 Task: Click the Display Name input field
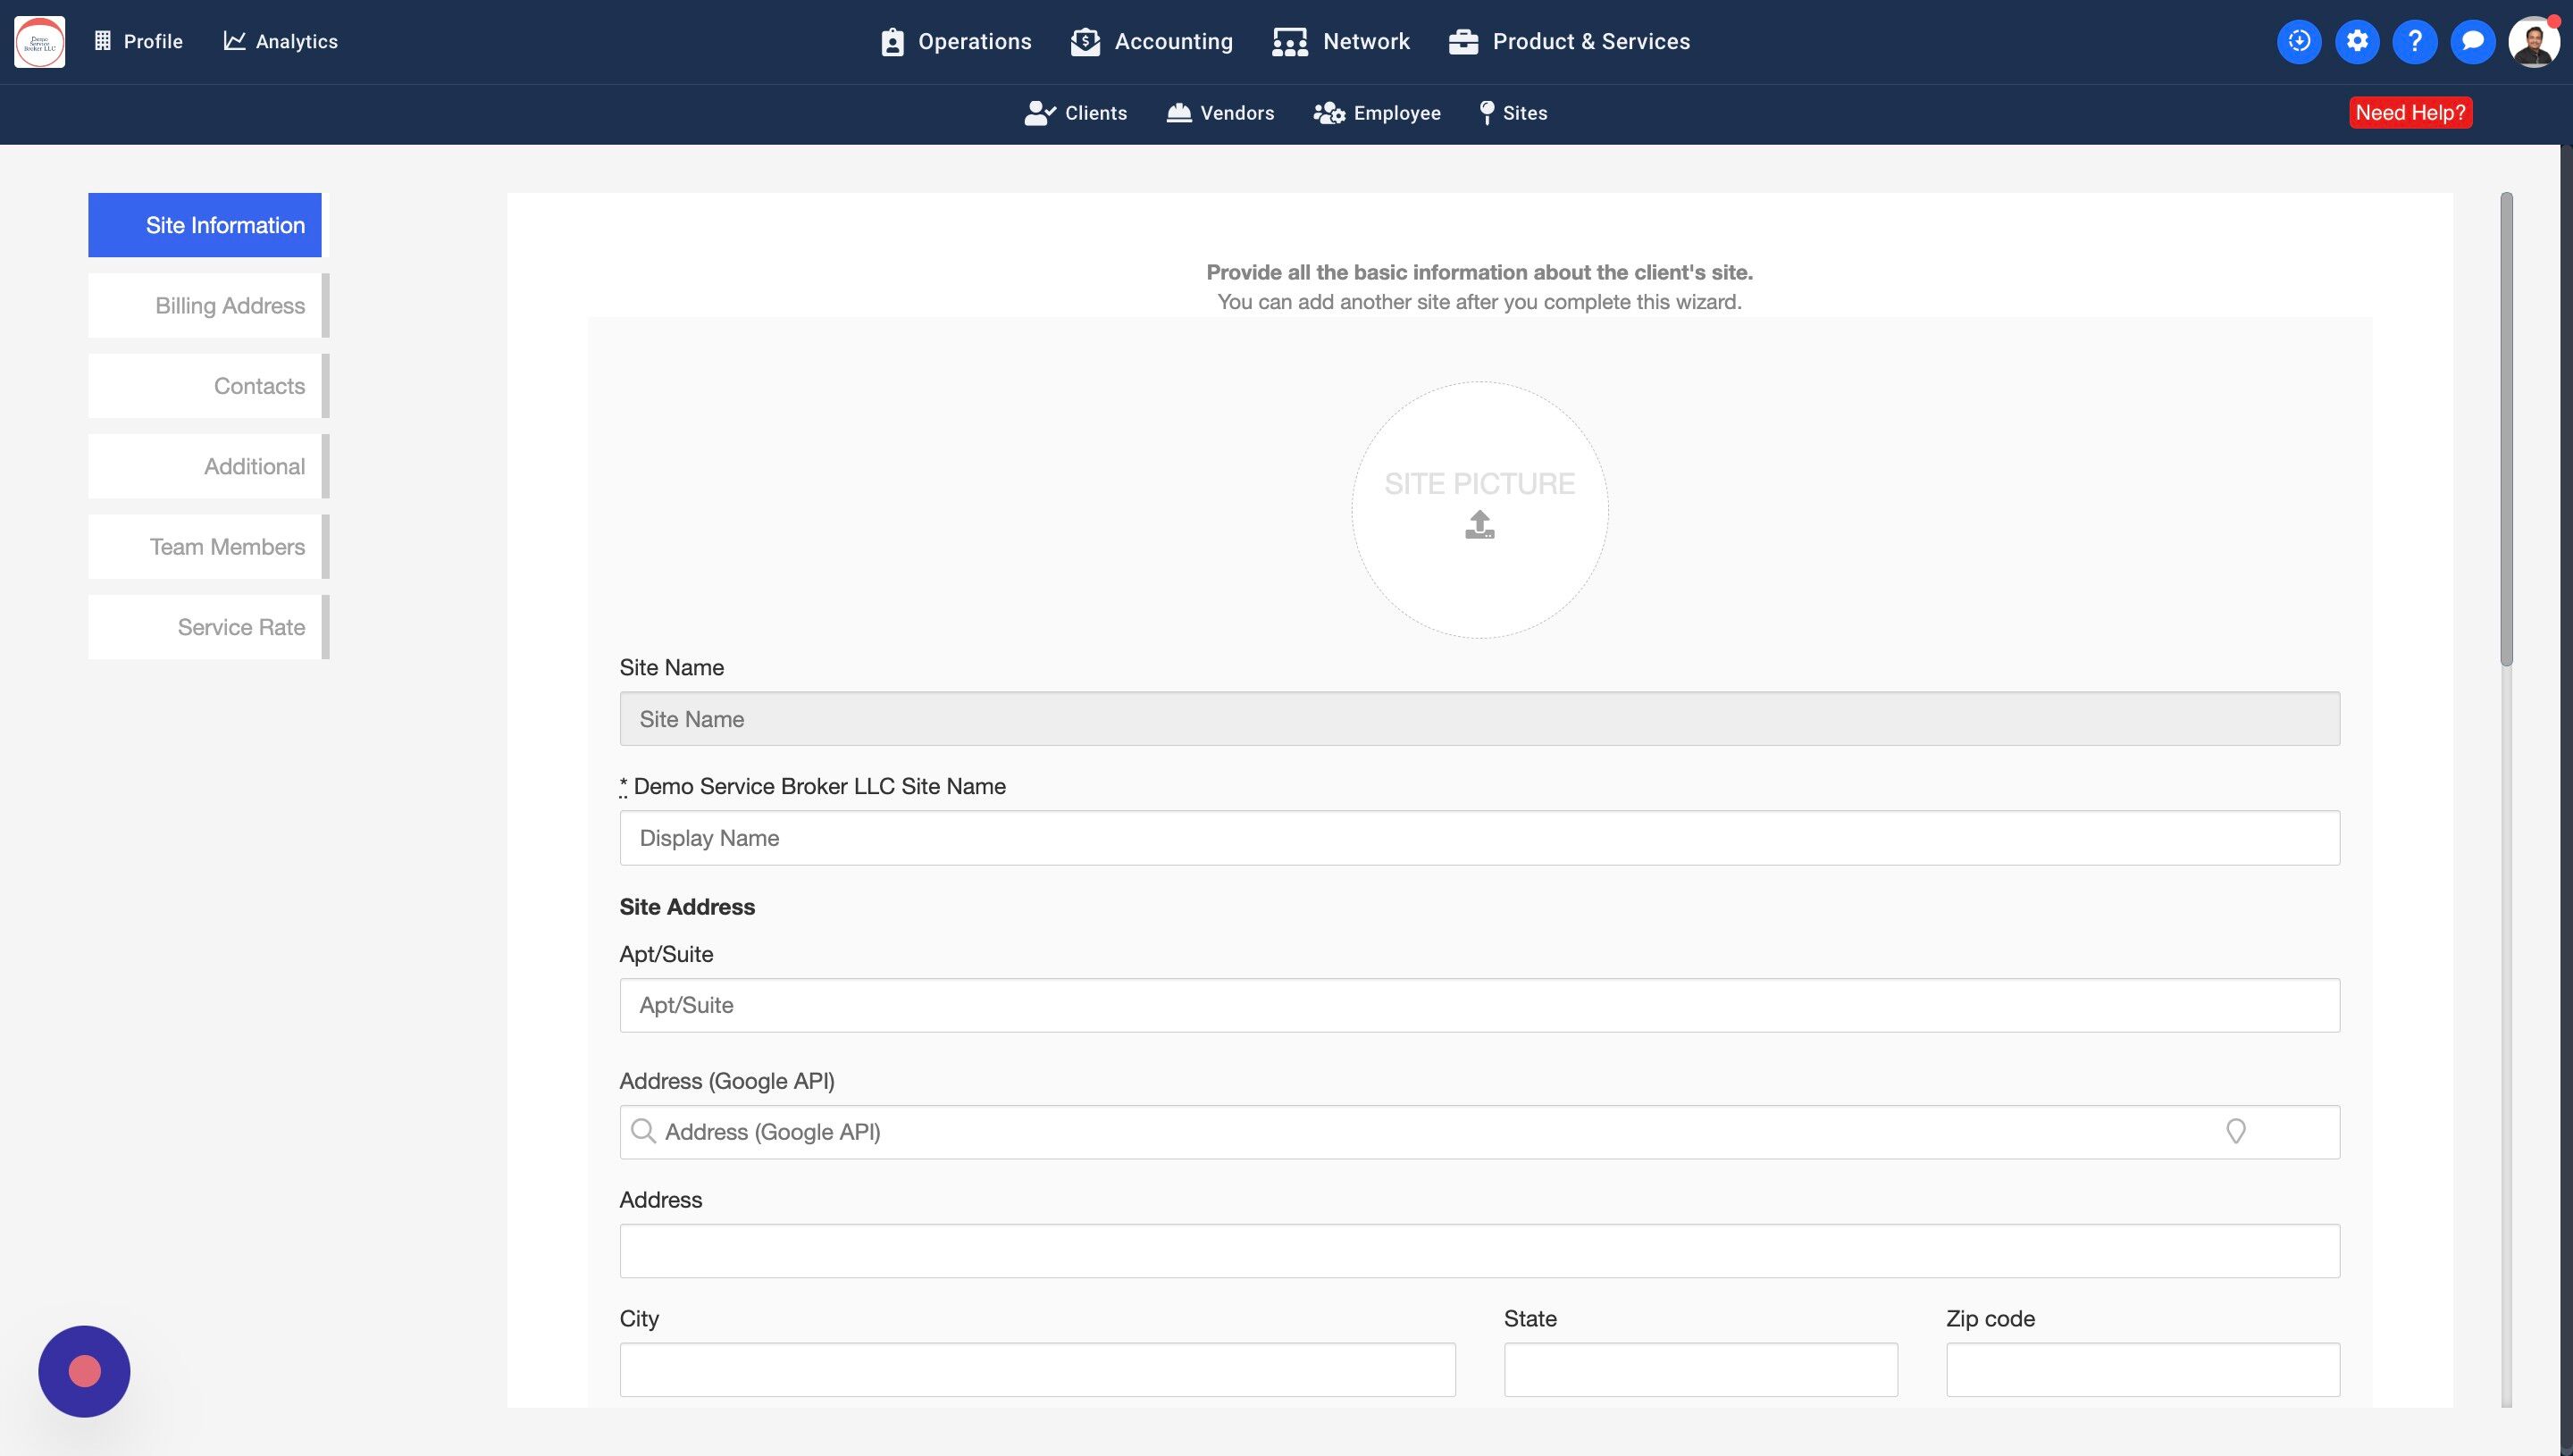1478,838
